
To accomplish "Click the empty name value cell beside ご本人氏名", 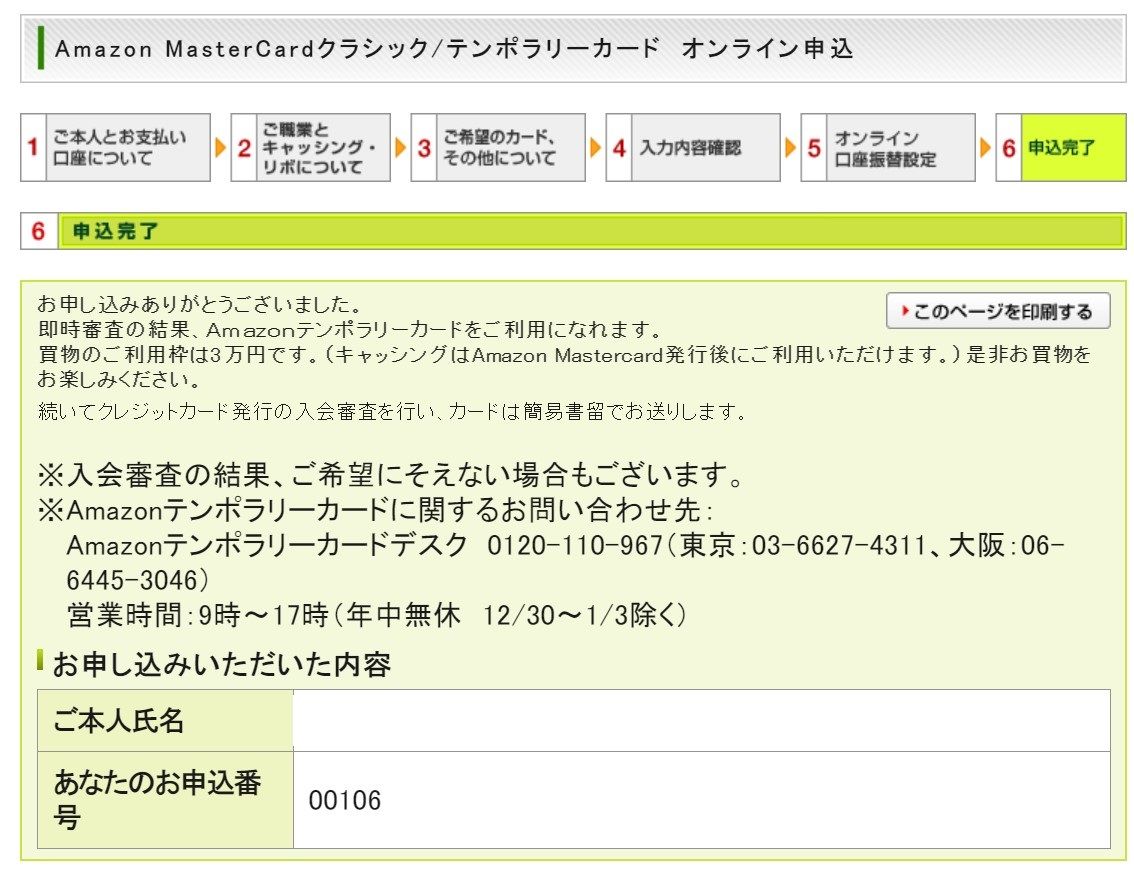I will [x=702, y=720].
